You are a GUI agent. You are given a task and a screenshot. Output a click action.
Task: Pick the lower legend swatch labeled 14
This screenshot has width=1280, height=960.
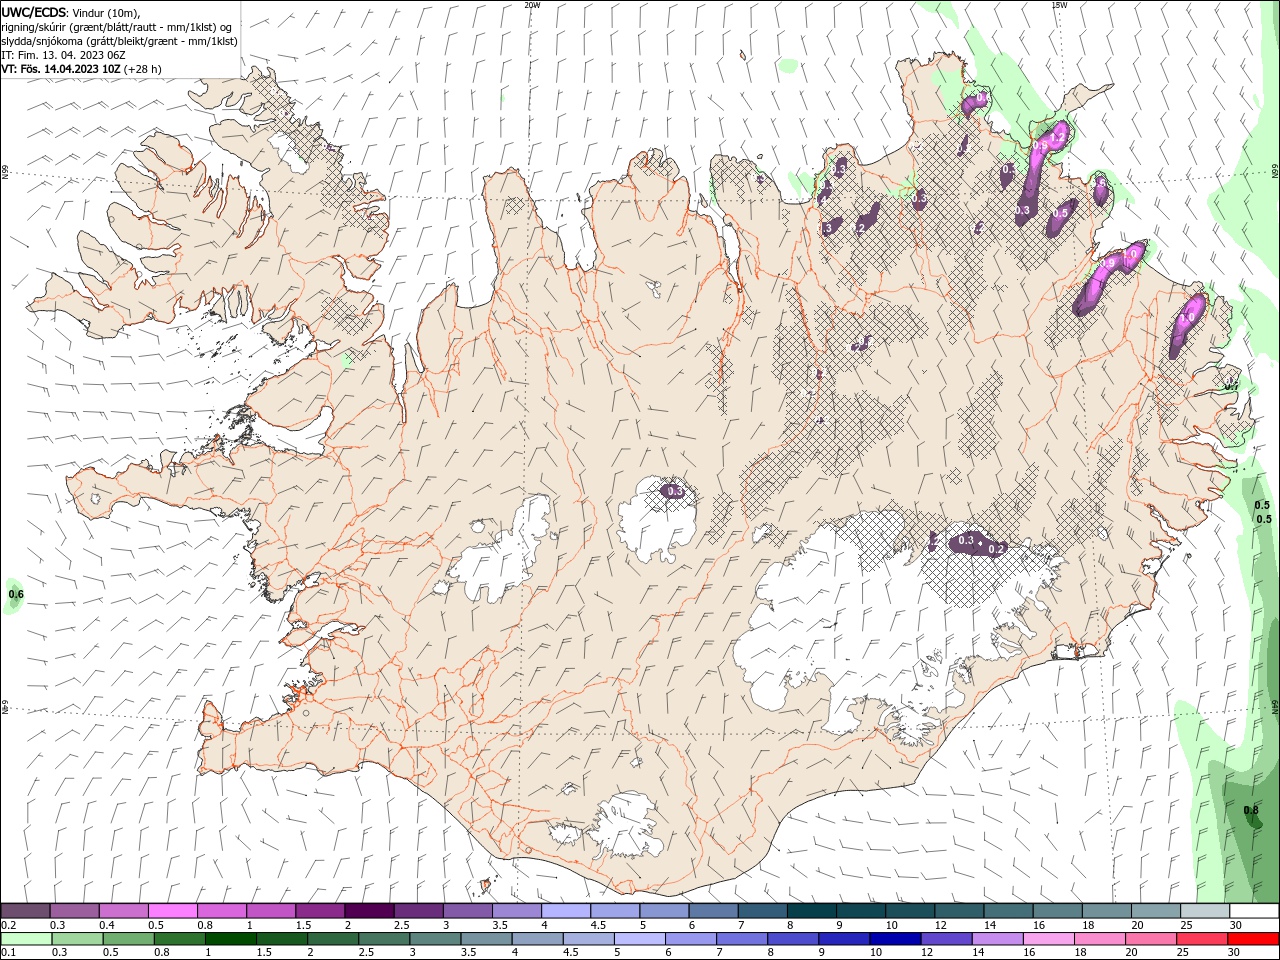(998, 939)
